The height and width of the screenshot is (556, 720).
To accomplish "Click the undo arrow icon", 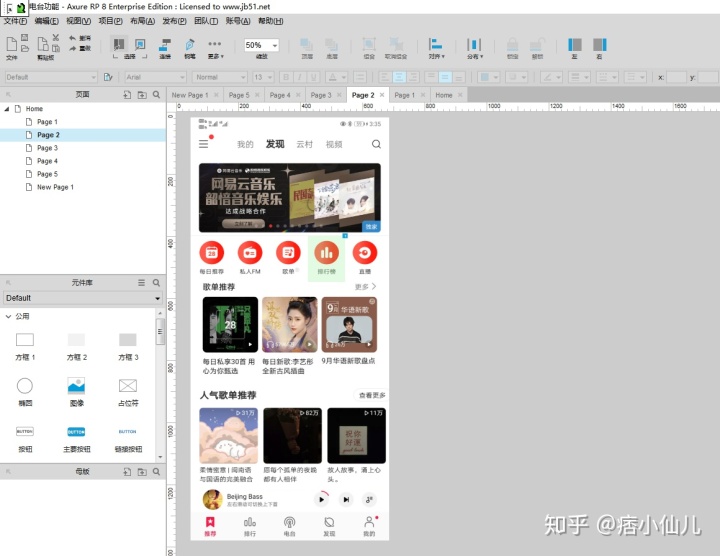I will 72,38.
